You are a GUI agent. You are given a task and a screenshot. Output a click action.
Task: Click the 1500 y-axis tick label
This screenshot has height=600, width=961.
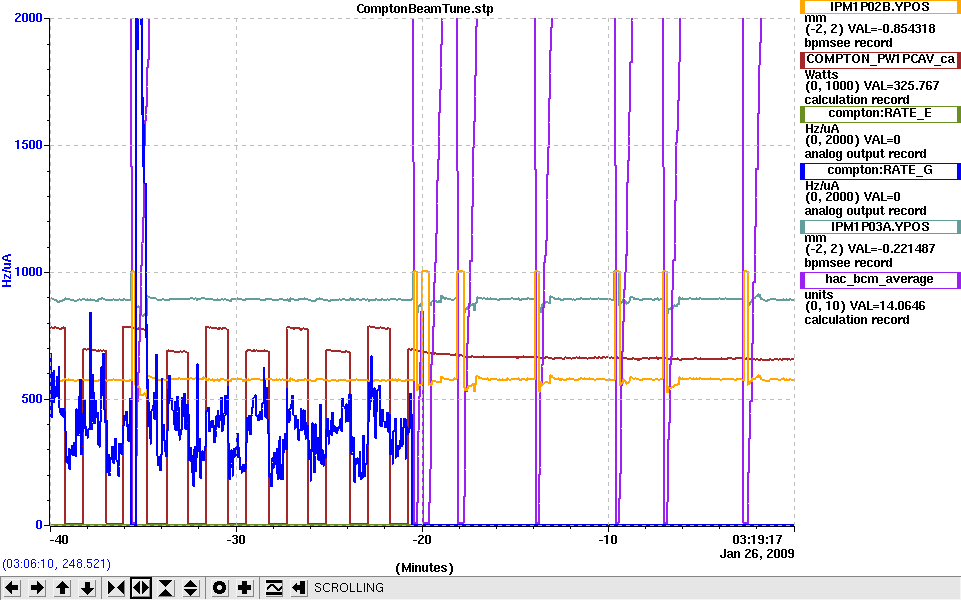(x=28, y=145)
